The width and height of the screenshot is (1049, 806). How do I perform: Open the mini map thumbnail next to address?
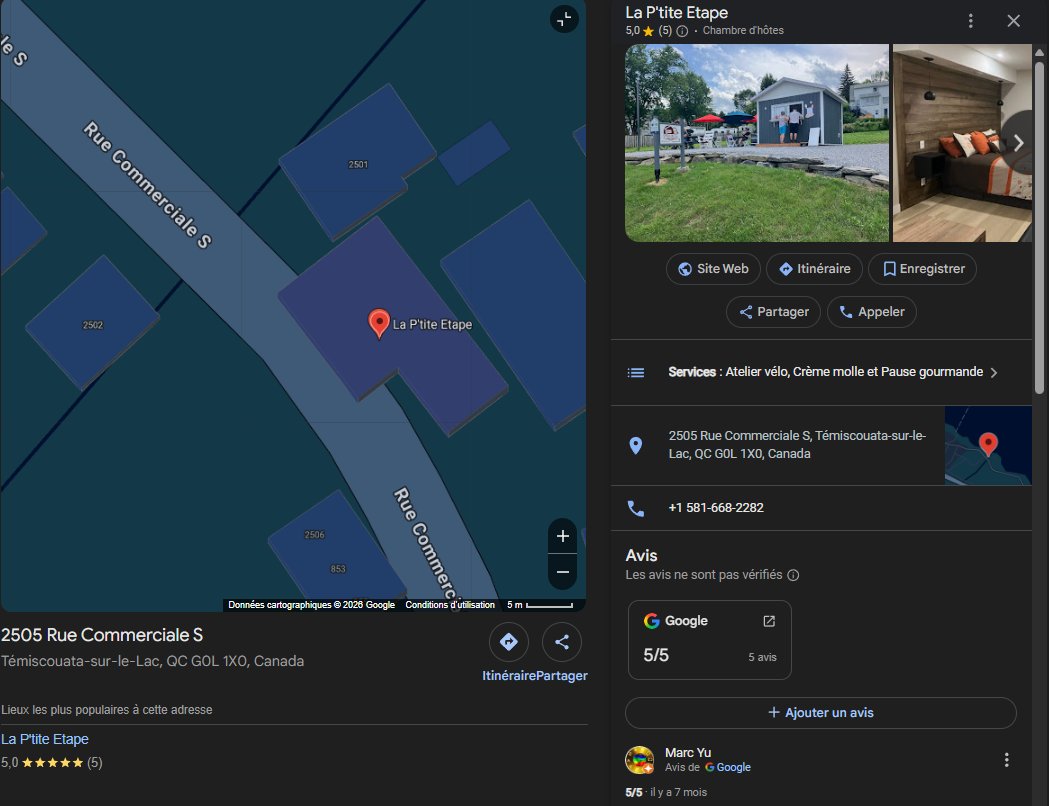(x=988, y=445)
